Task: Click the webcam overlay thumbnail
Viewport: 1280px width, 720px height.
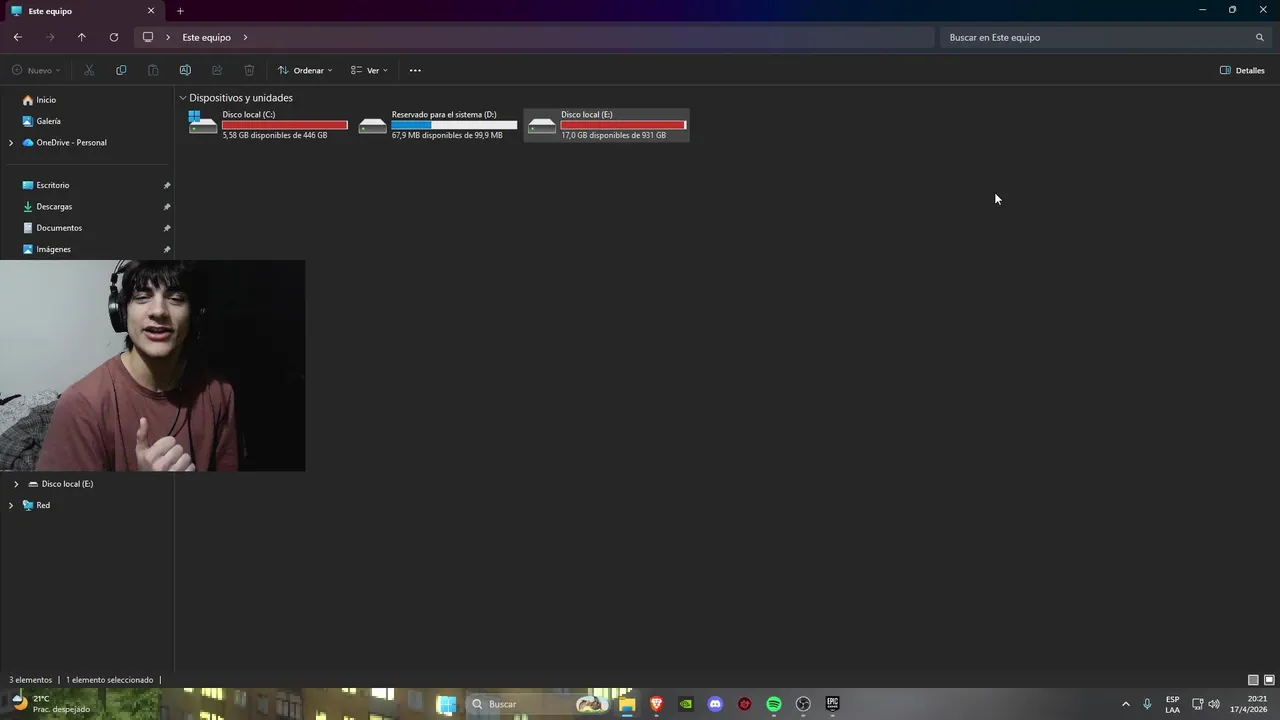Action: 152,365
